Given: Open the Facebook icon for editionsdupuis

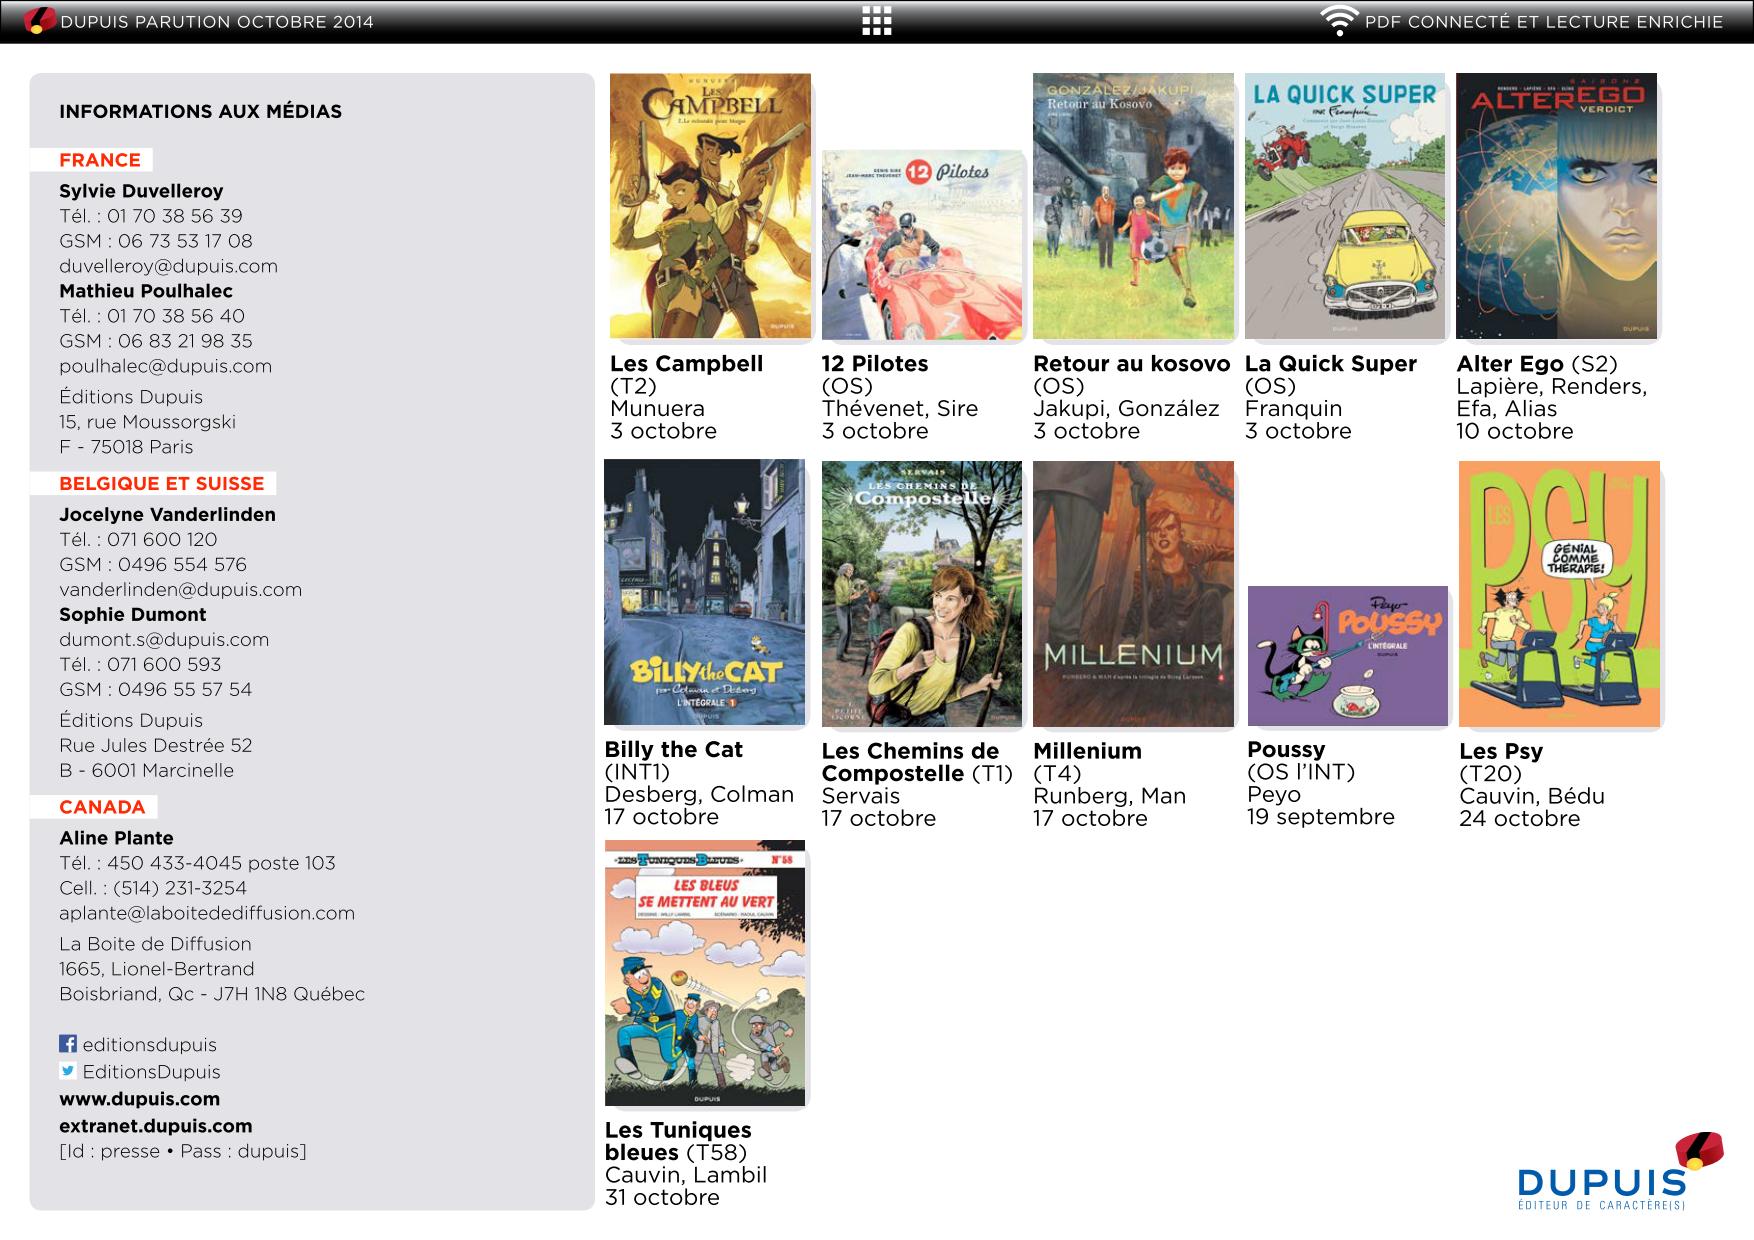Looking at the screenshot, I should [x=68, y=1044].
